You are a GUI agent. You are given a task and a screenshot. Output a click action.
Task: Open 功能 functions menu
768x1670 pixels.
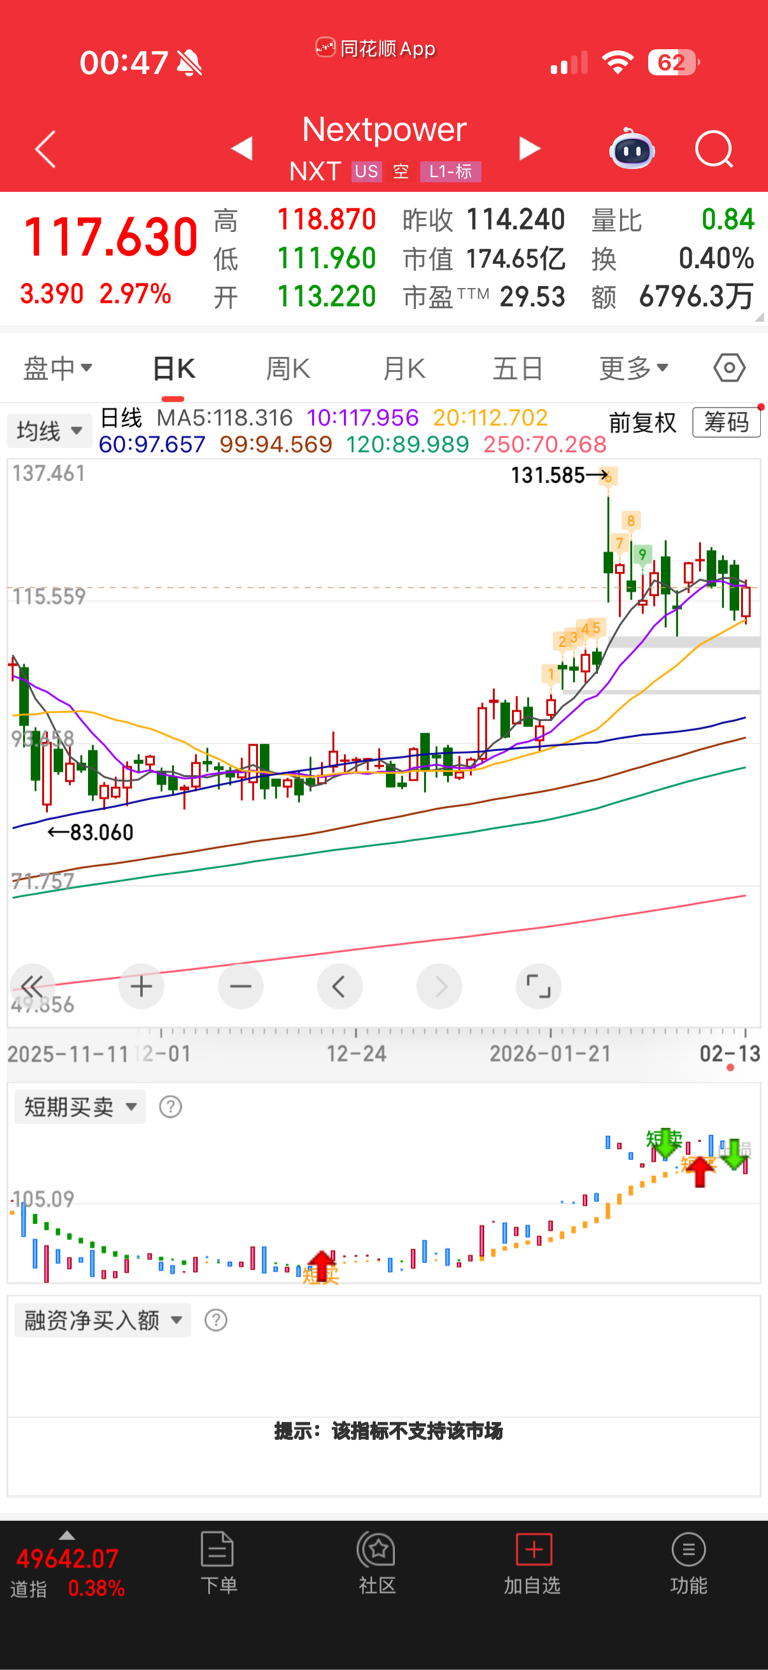coord(688,1563)
